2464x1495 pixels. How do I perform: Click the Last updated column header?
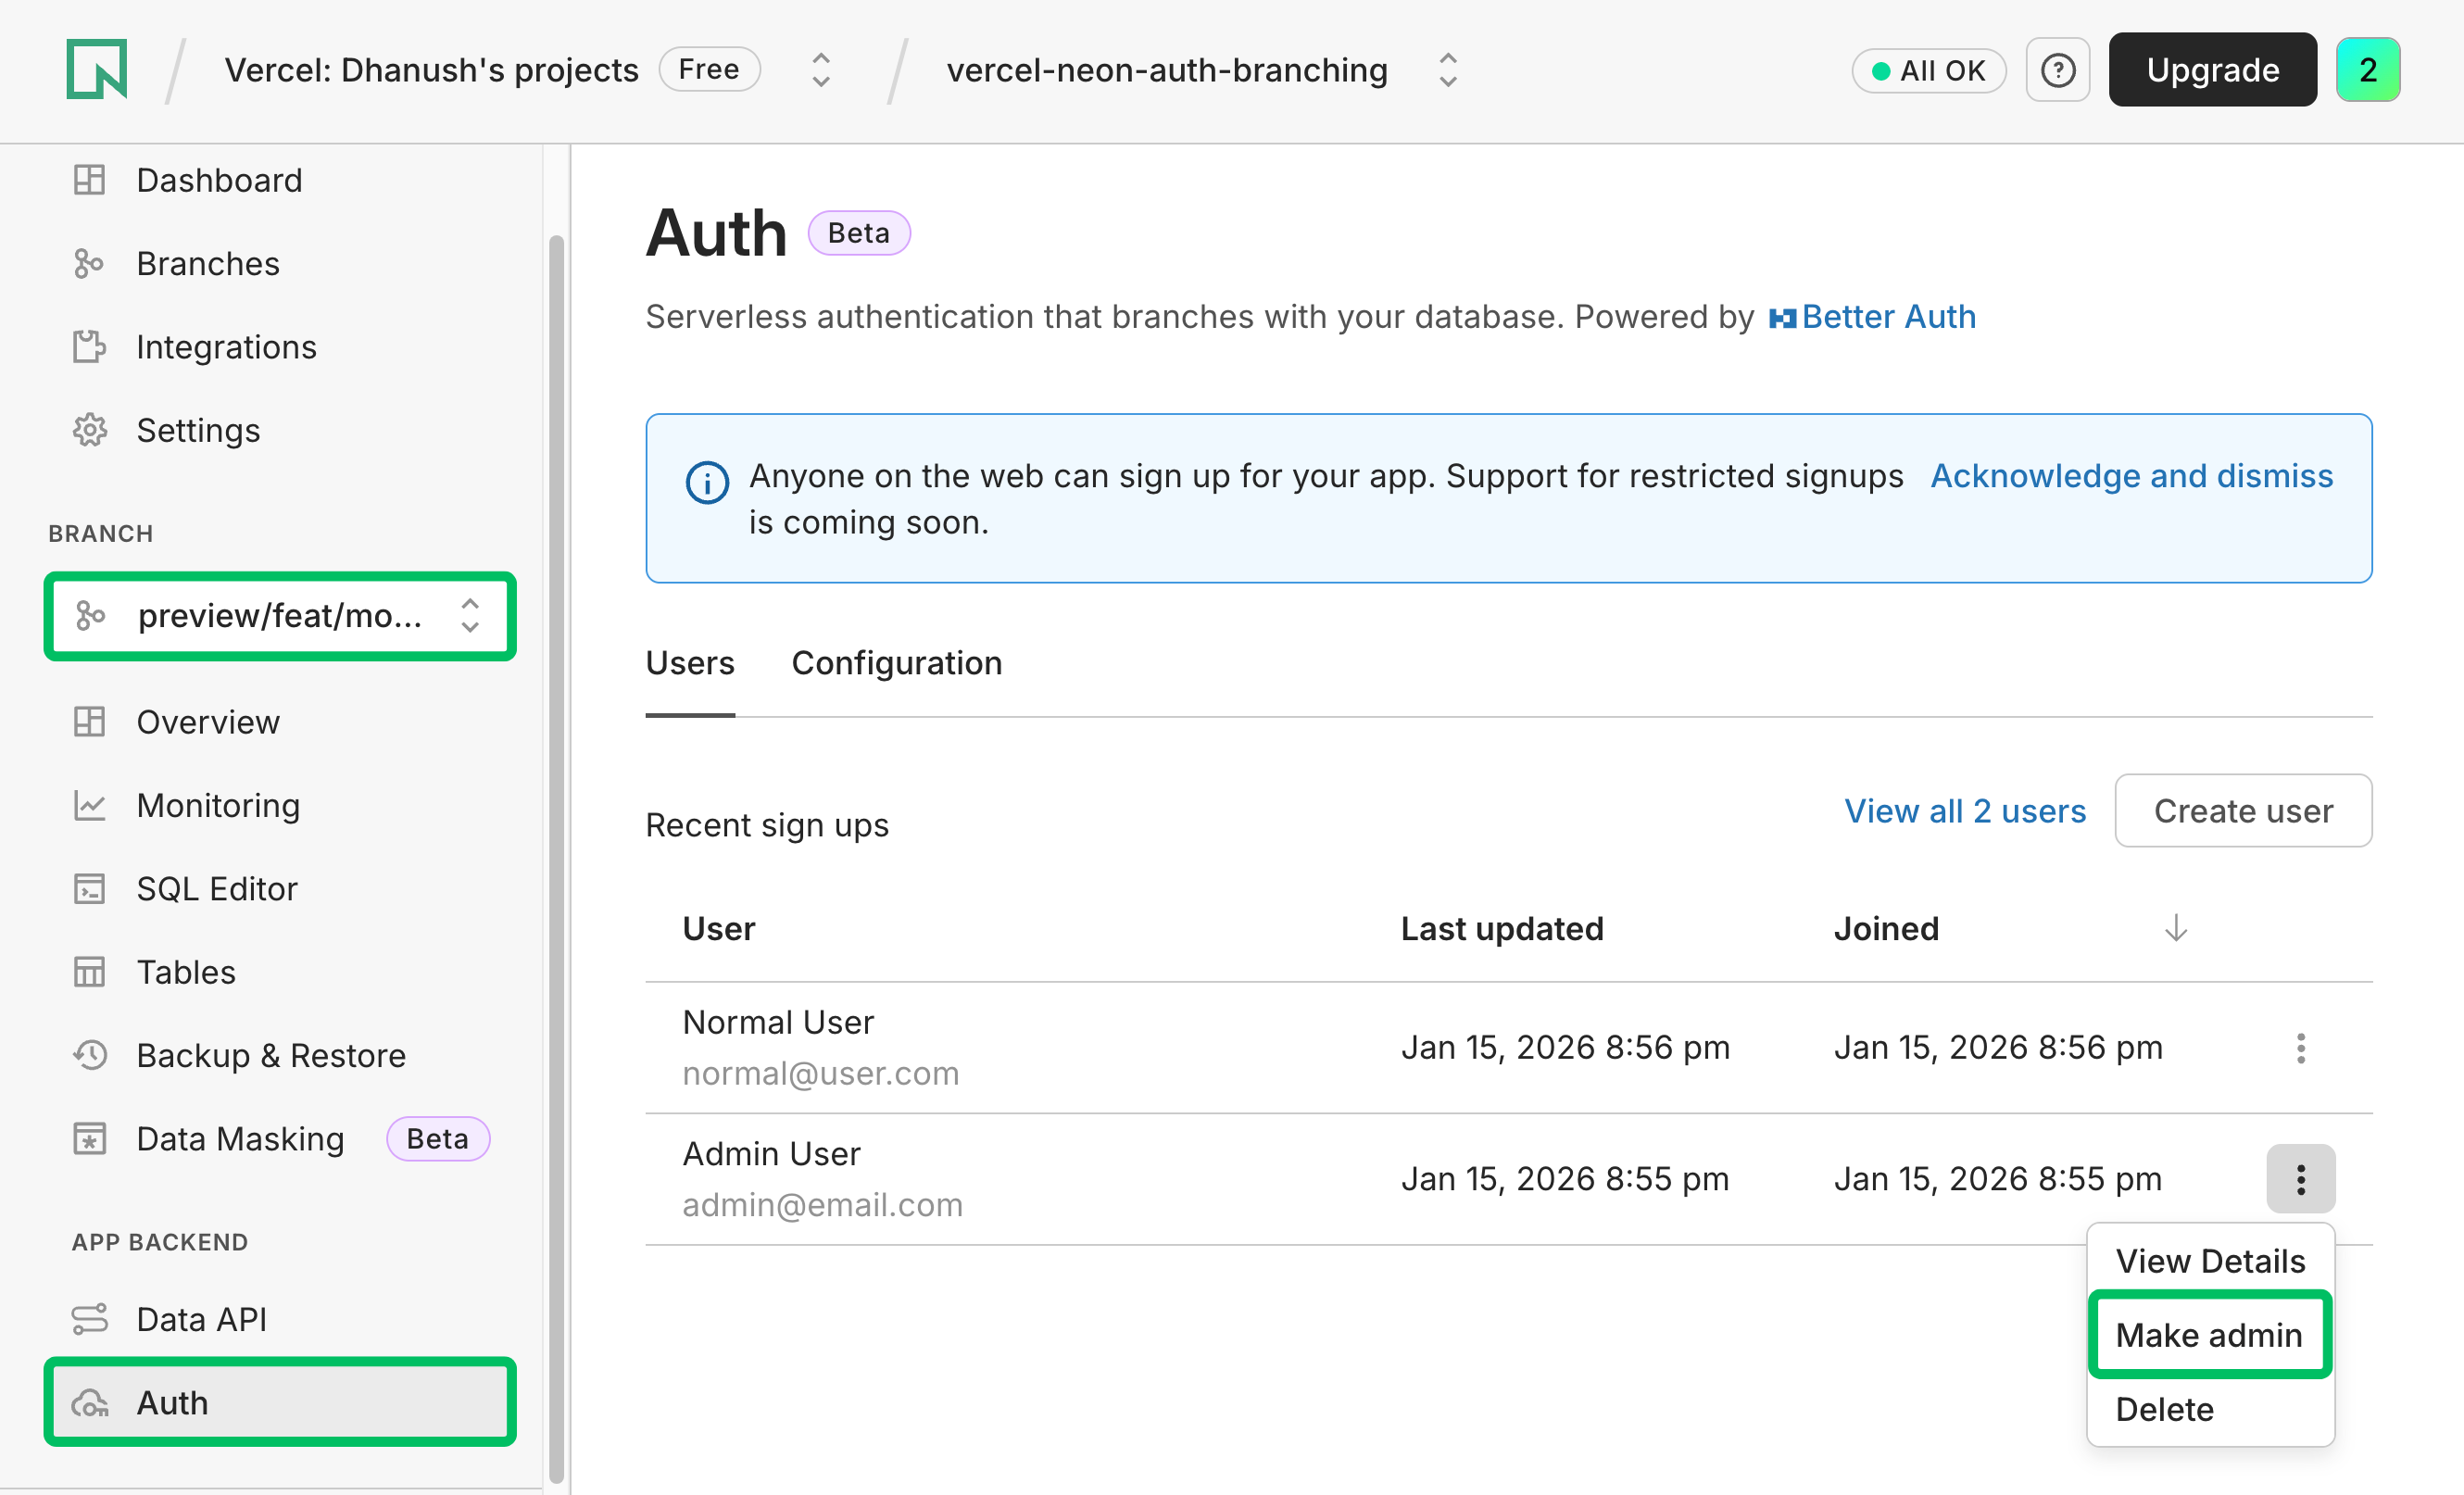[1501, 928]
